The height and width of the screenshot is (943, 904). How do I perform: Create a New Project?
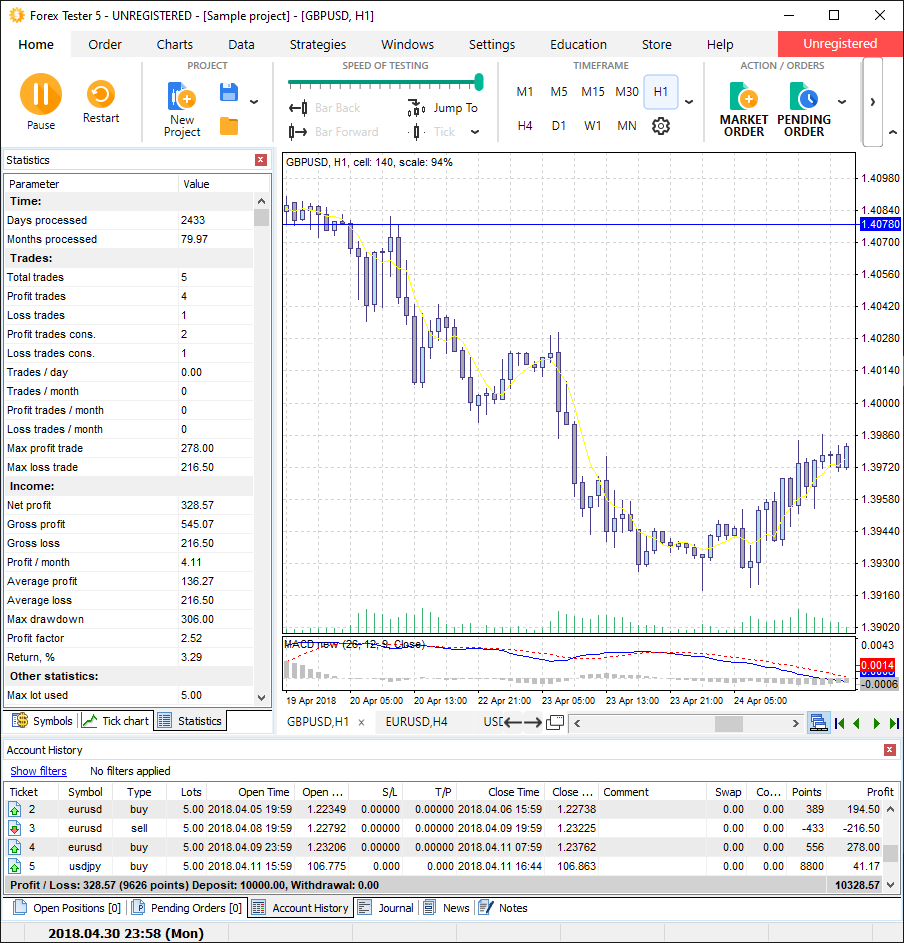point(182,109)
